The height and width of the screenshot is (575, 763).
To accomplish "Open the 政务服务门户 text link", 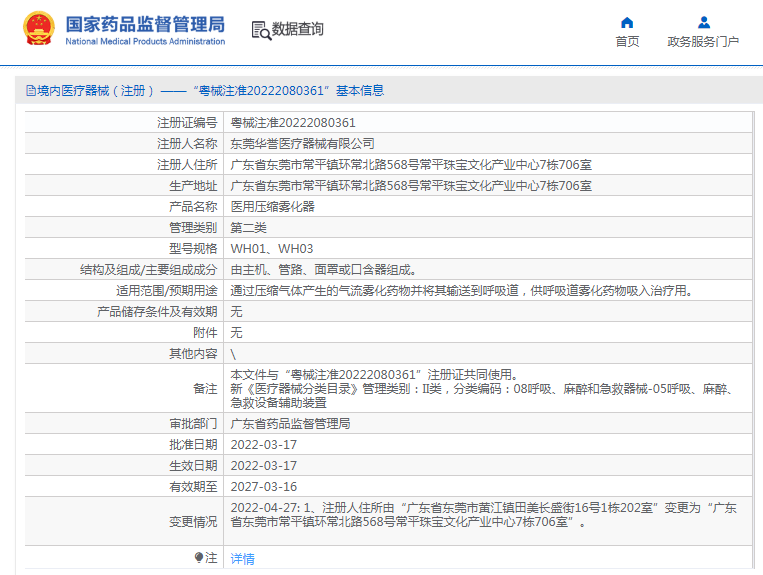I will 703,42.
